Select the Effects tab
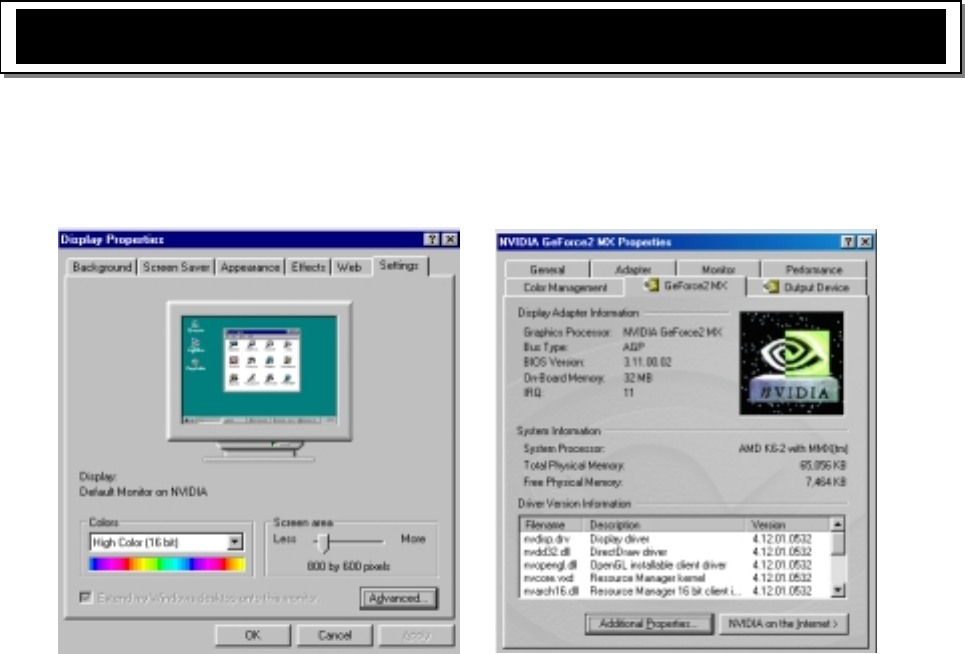965x654 pixels. coord(308,267)
